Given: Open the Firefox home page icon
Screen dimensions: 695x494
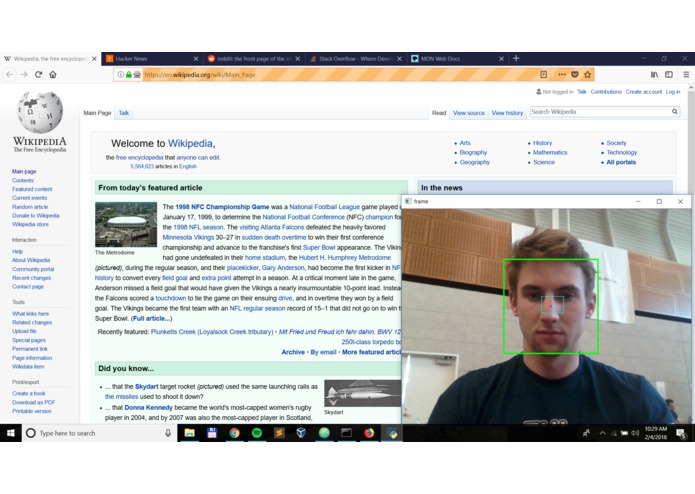Looking at the screenshot, I should [53, 74].
